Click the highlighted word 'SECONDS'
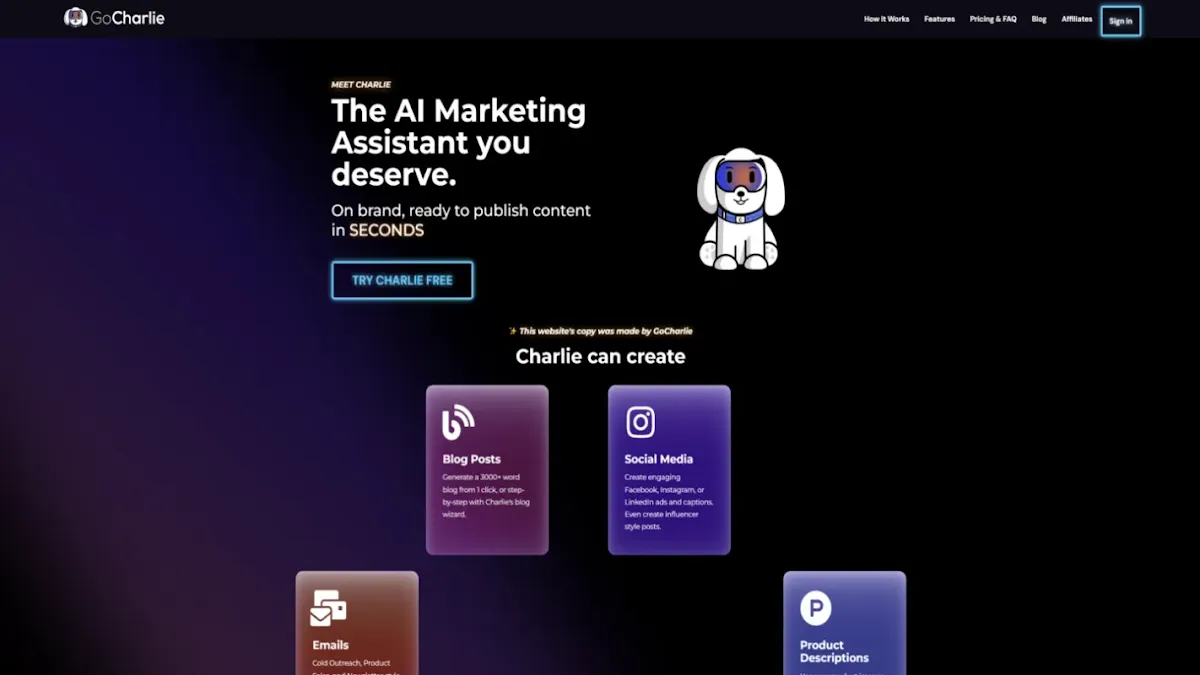1200x675 pixels. click(x=386, y=230)
